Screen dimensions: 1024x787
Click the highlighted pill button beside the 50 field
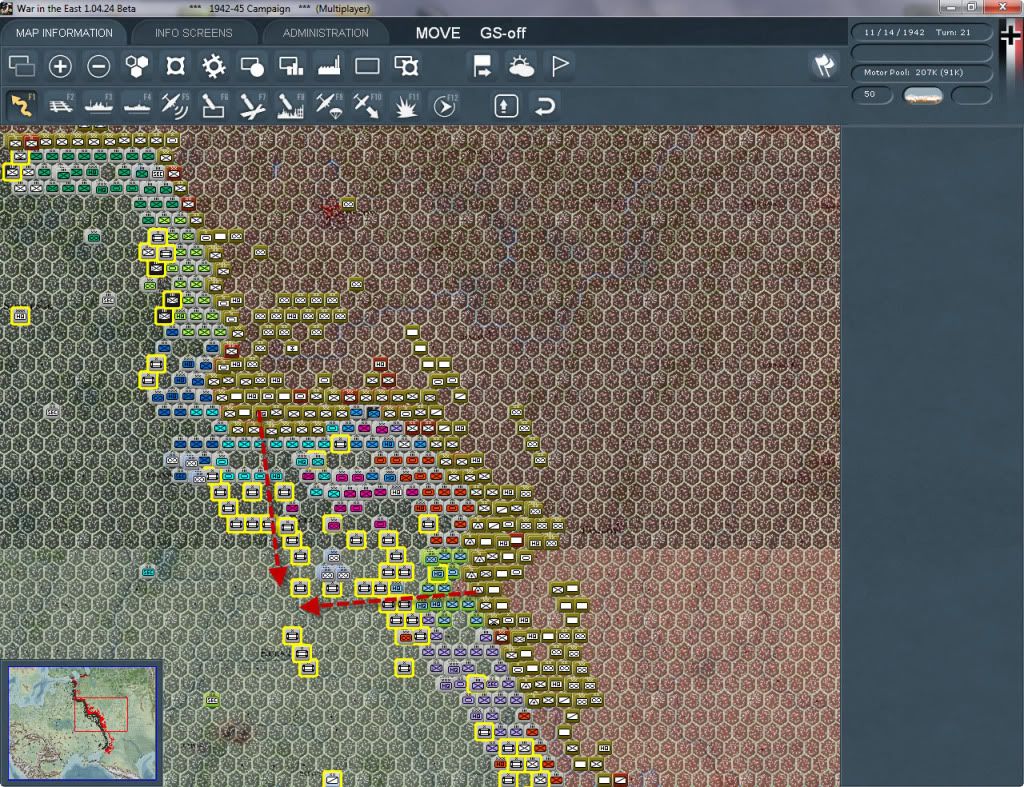coord(922,96)
